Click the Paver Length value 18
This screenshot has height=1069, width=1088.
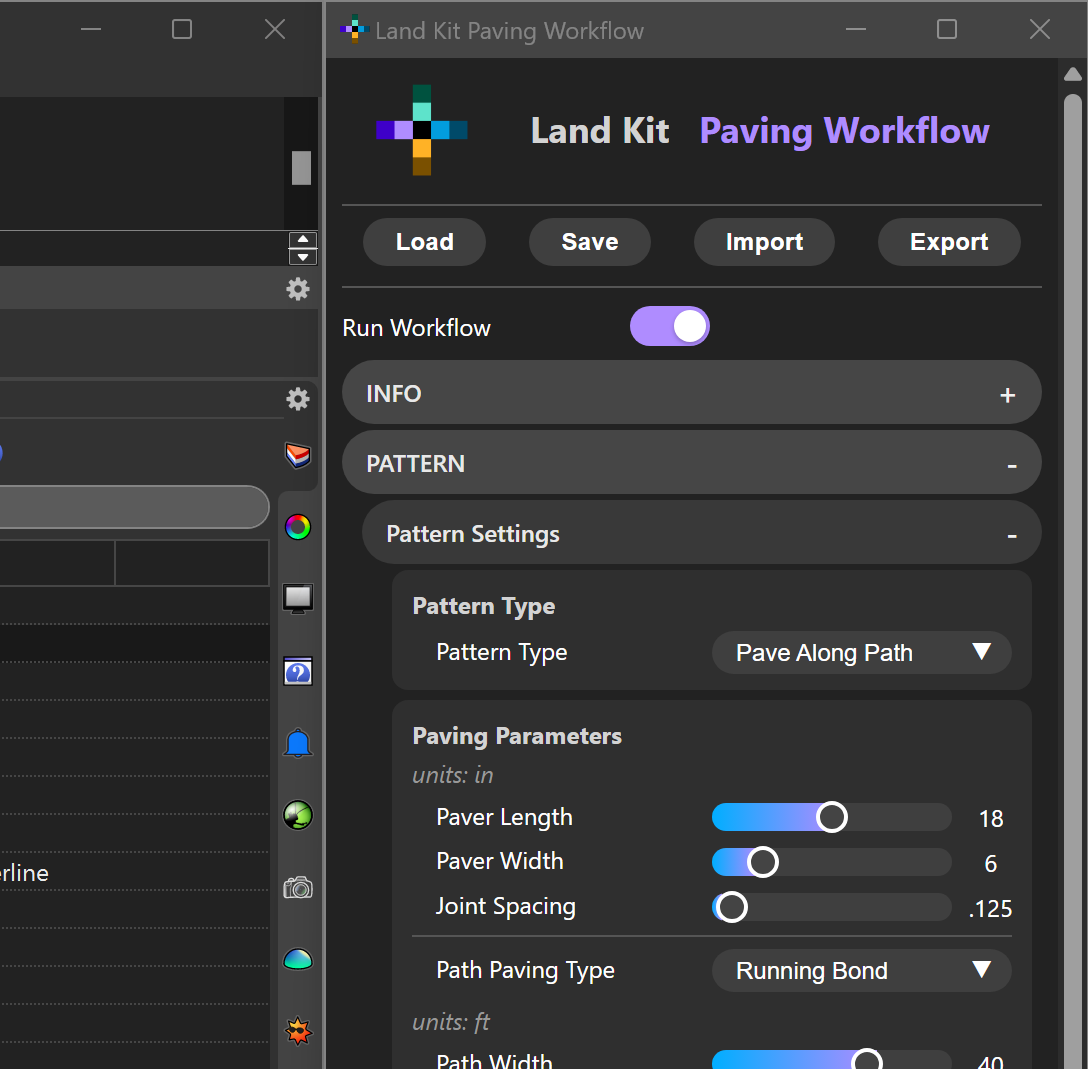coord(991,819)
